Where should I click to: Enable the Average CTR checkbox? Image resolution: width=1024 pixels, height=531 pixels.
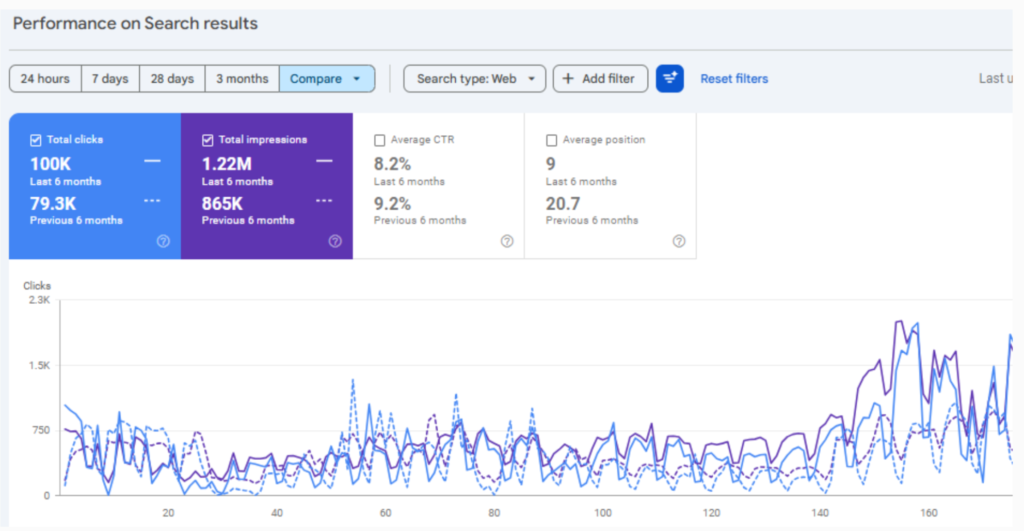pyautogui.click(x=380, y=140)
